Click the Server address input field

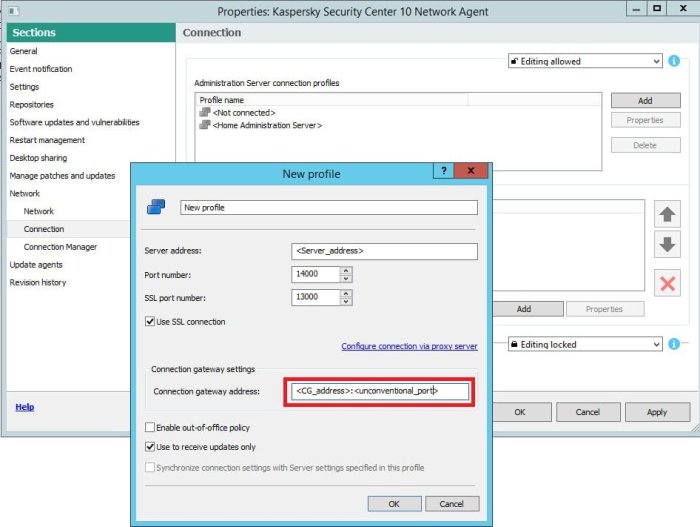pos(384,251)
